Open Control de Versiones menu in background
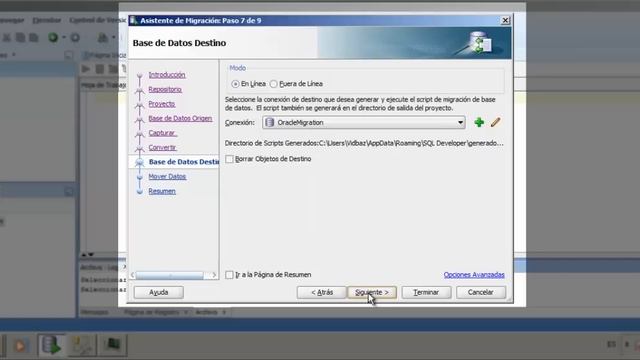 point(97,20)
